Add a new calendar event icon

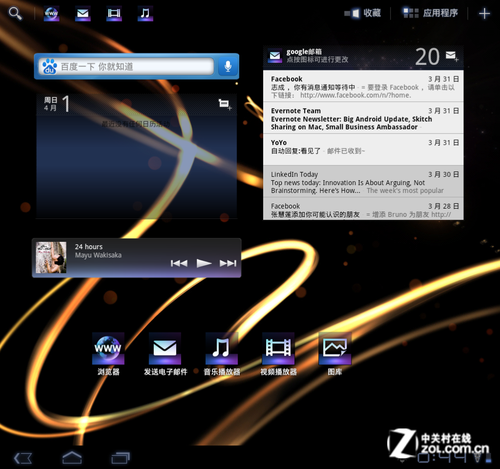225,104
